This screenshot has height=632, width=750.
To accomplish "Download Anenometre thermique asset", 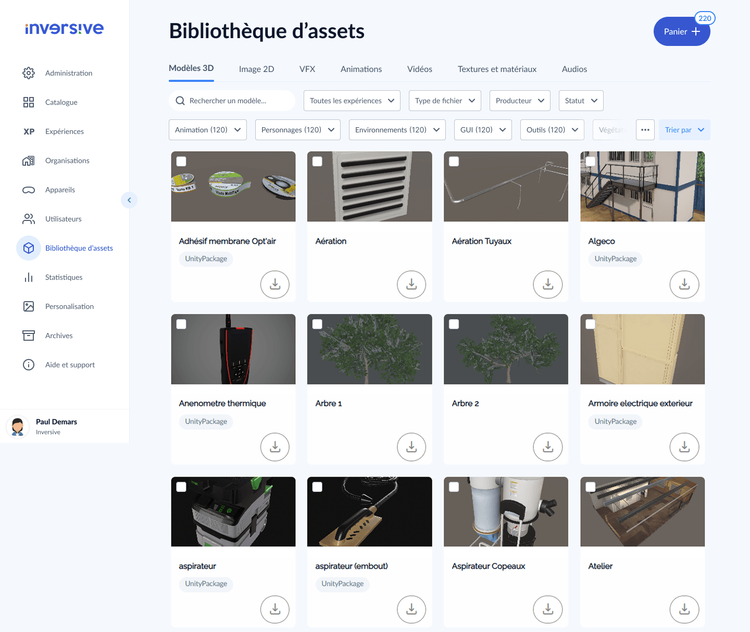I will click(275, 447).
